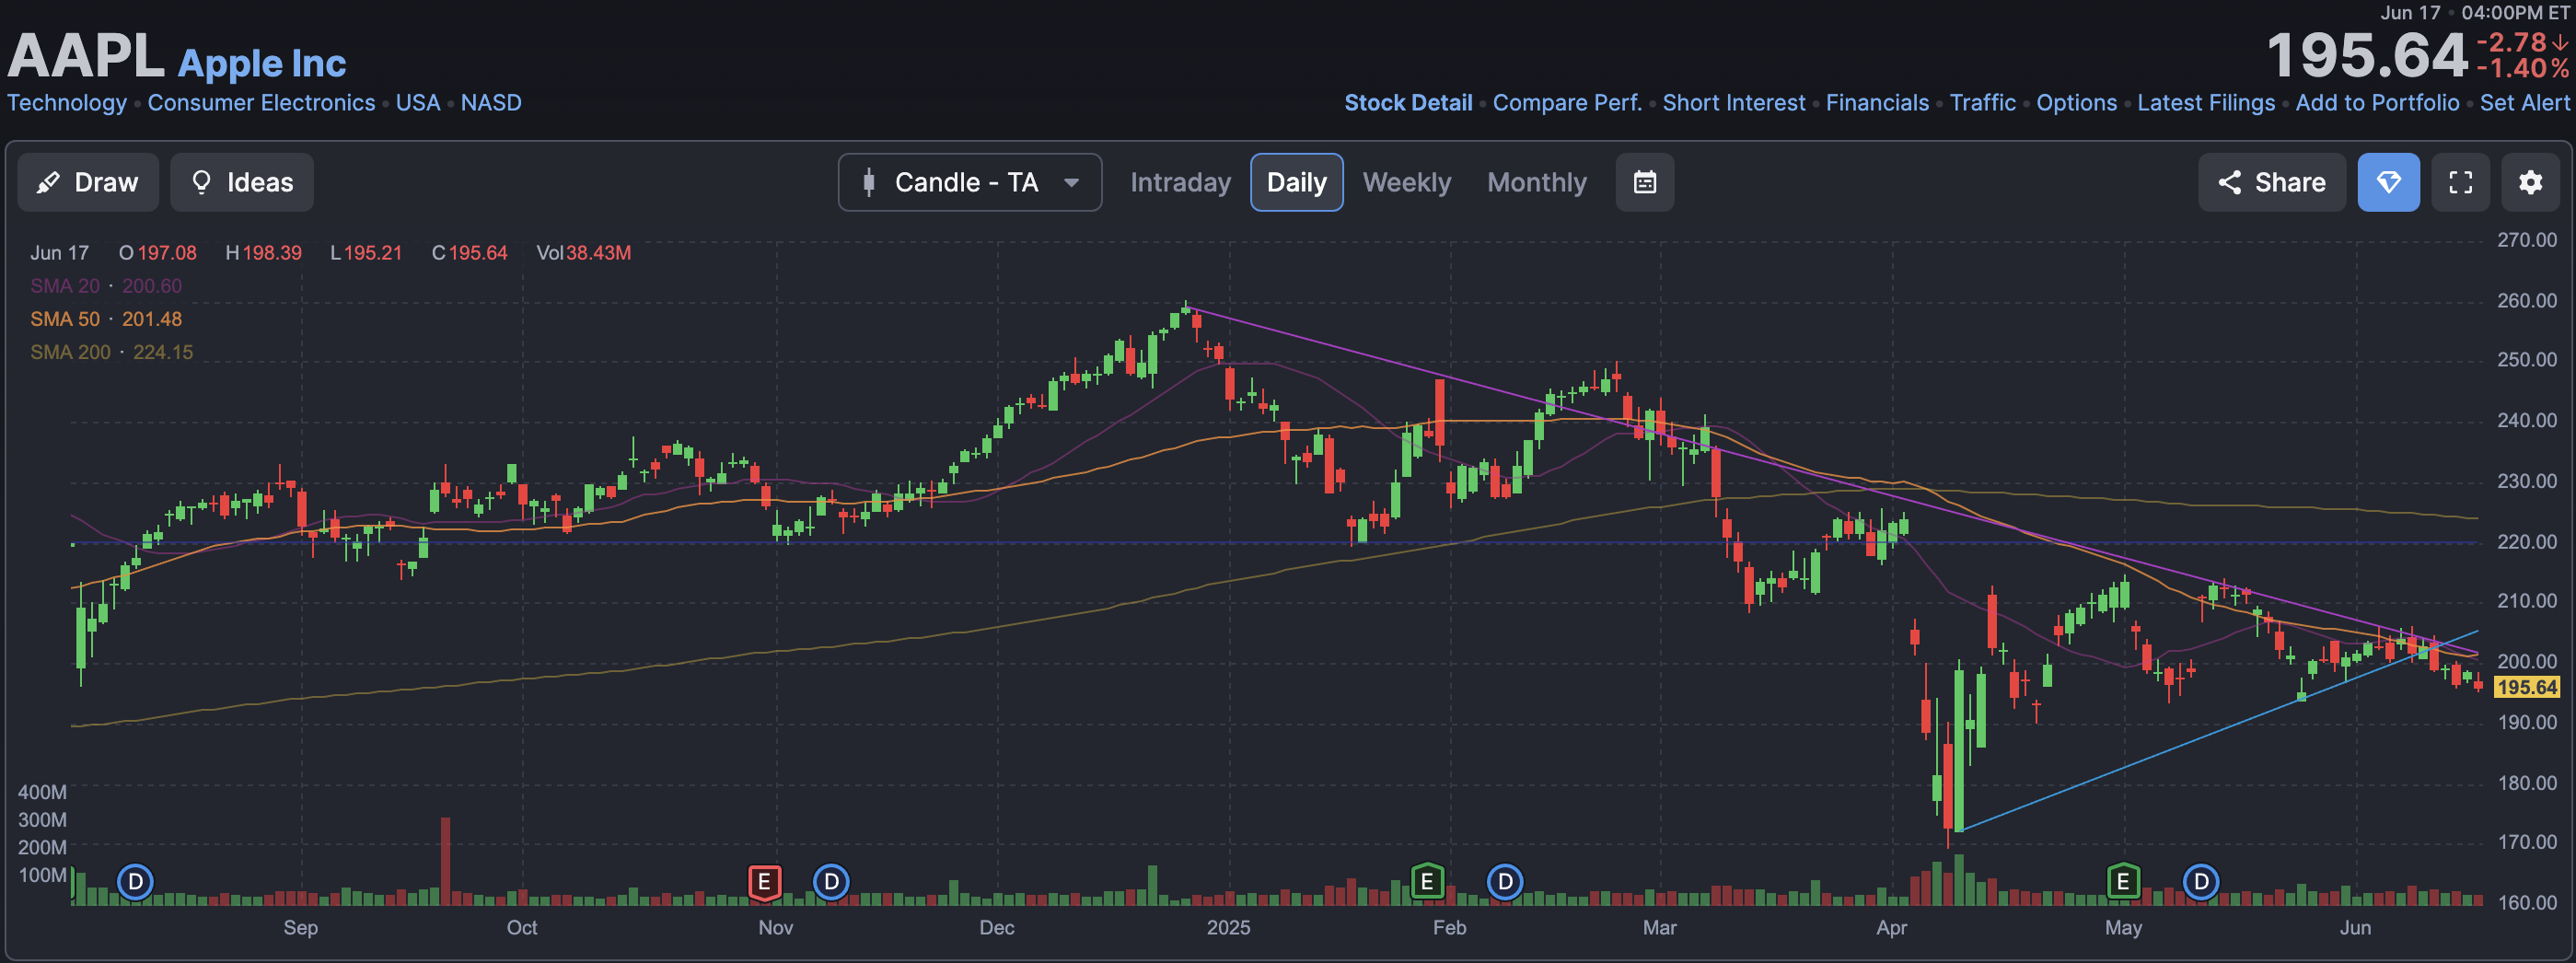
Task: Click the 2025 label on time axis
Action: [1228, 927]
